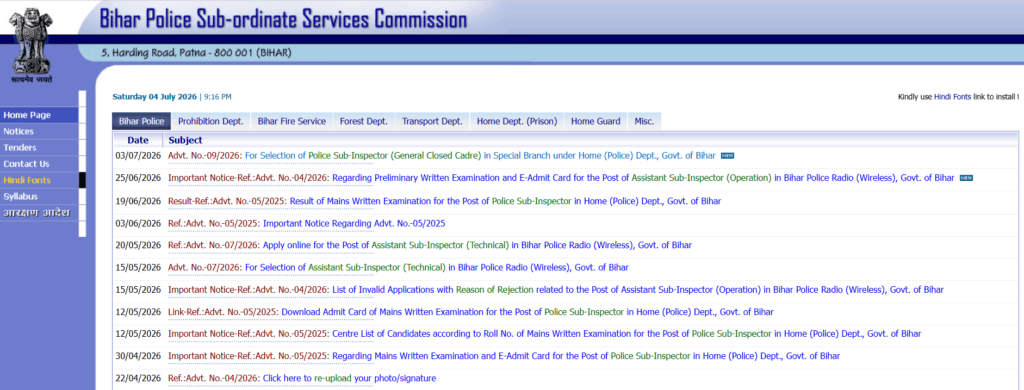Screen dimensions: 1024x390
Task: Open Download Admit Card of Mains Written Examination
Action: pyautogui.click(x=471, y=312)
